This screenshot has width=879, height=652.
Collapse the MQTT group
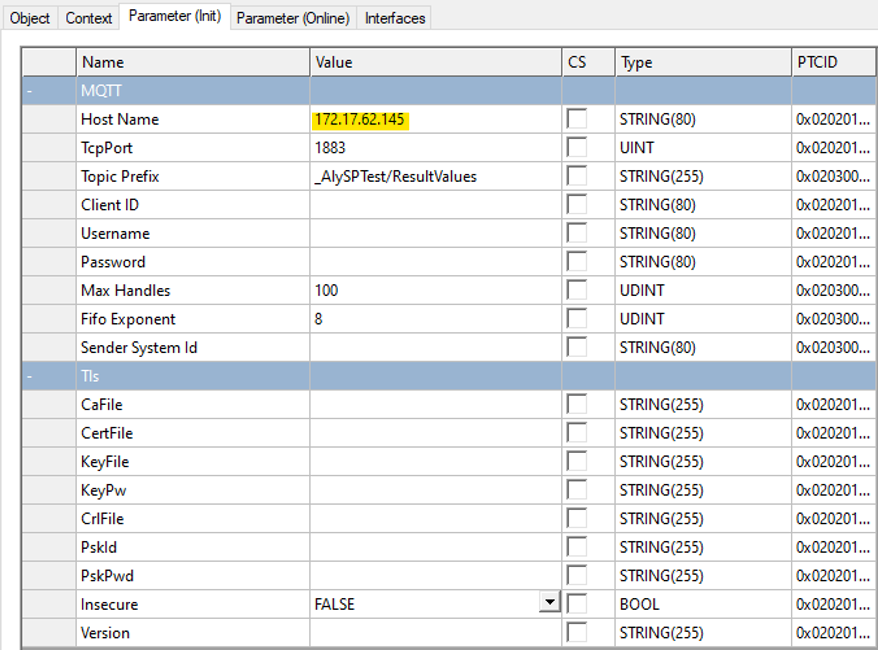(29, 91)
